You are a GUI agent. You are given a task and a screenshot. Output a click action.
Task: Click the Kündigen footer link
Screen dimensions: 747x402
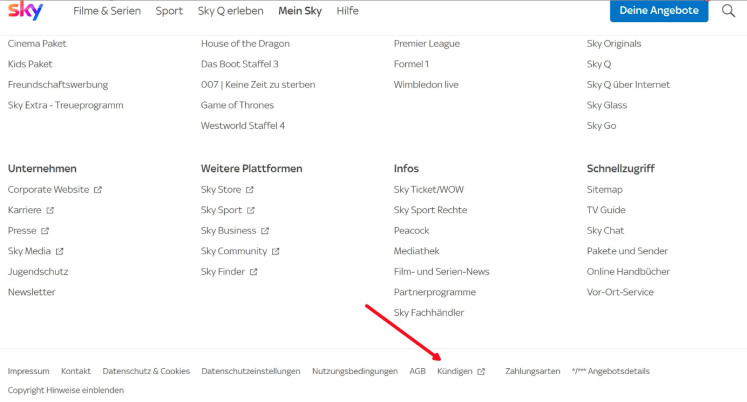pos(454,371)
